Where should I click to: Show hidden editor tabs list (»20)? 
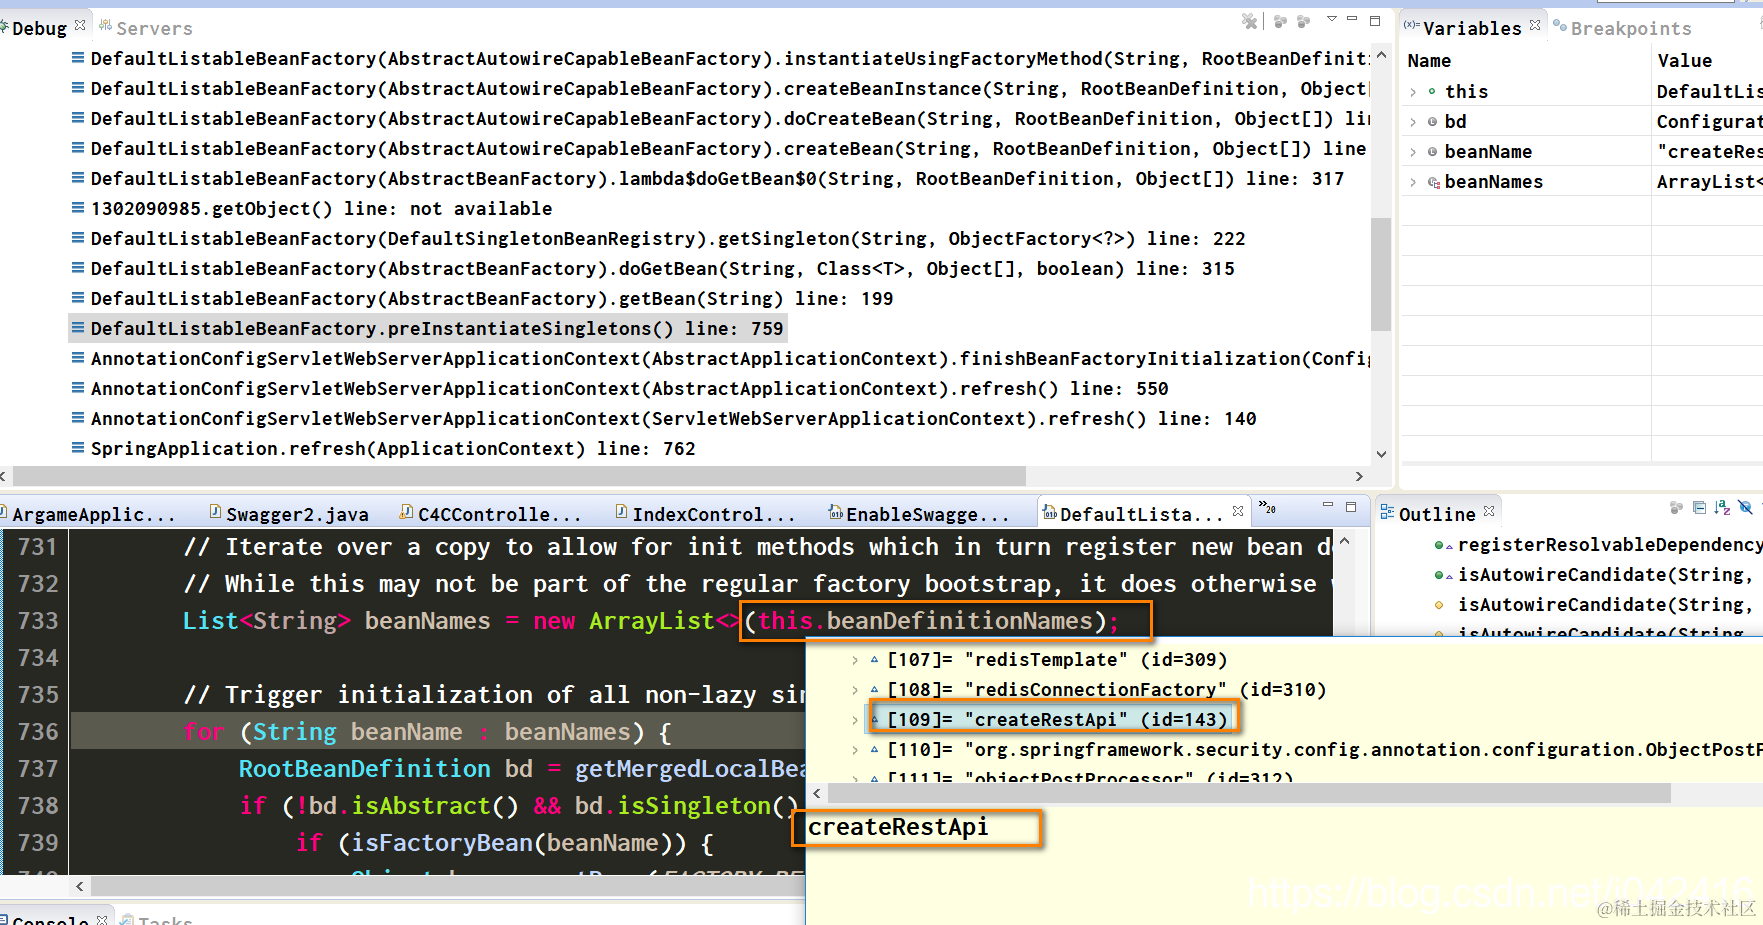(1267, 509)
